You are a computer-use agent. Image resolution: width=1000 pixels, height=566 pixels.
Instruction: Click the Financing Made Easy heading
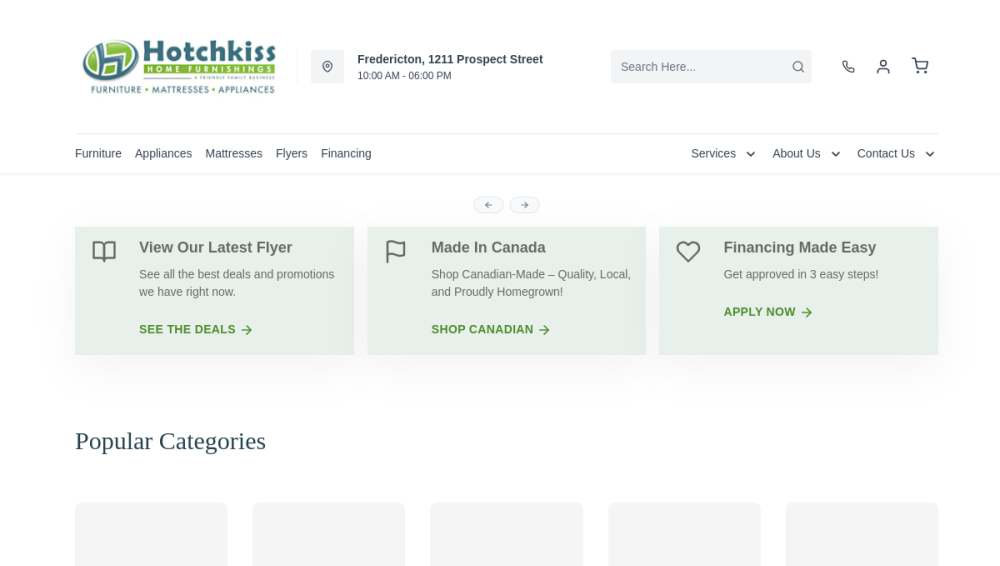(x=800, y=248)
